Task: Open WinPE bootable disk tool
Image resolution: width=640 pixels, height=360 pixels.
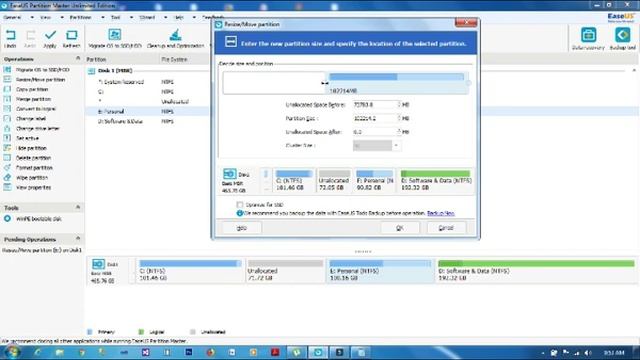Action: [x=38, y=219]
